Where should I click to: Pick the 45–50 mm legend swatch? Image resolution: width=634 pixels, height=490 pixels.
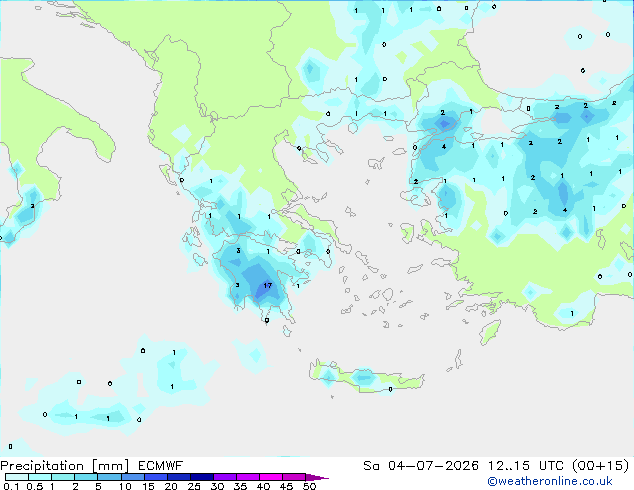pos(294,477)
